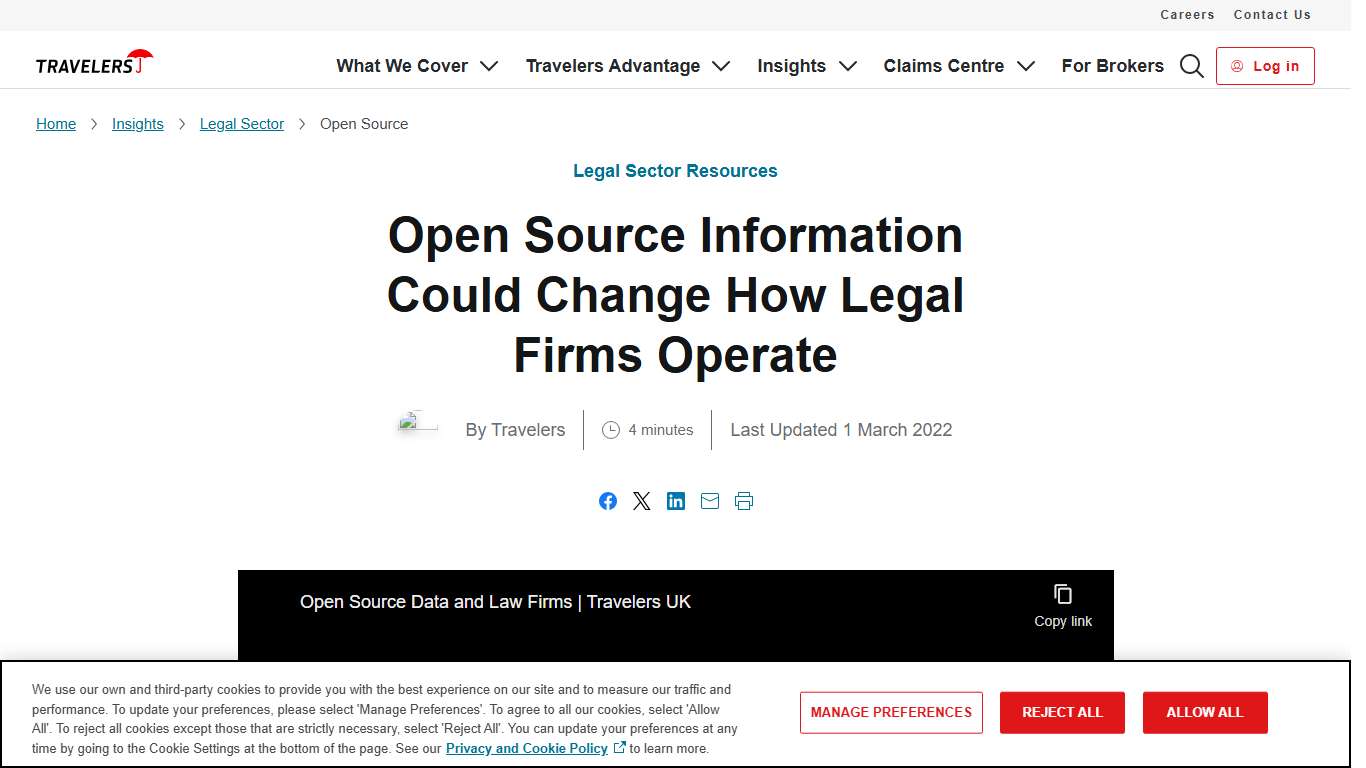
Task: Email this article
Action: pos(710,501)
